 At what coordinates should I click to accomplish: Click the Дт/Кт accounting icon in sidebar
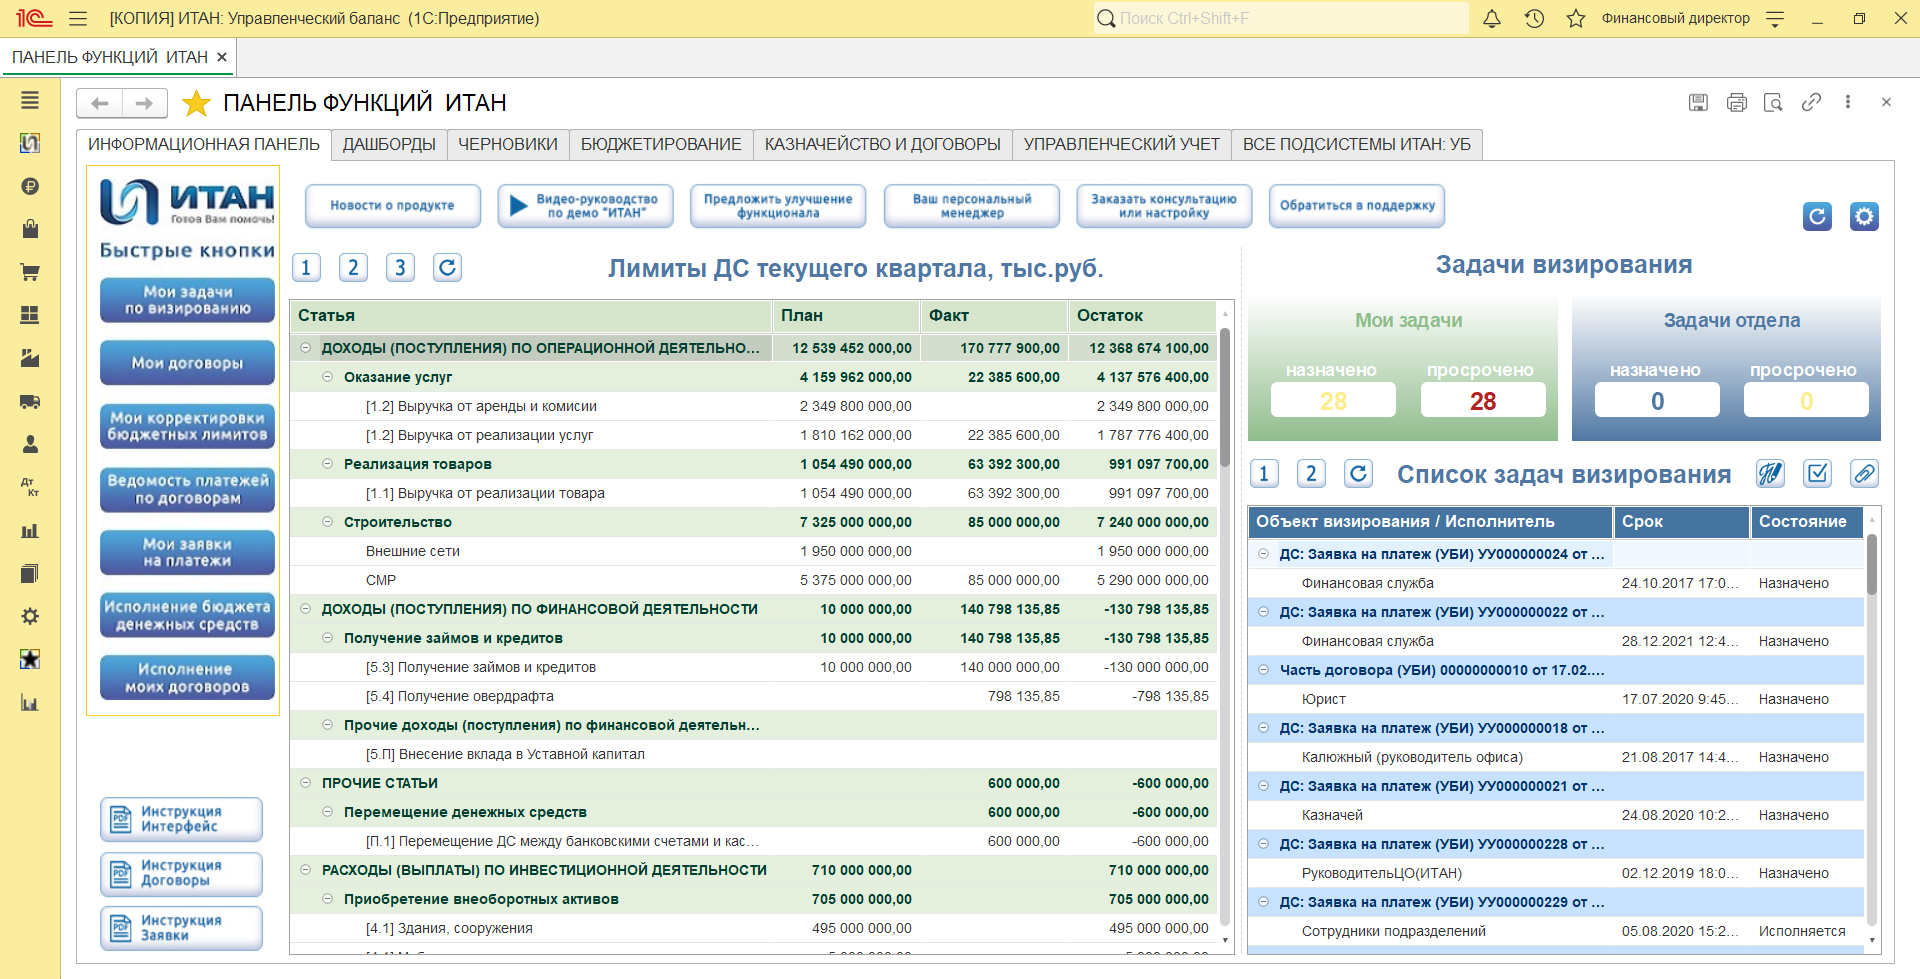pos(30,488)
